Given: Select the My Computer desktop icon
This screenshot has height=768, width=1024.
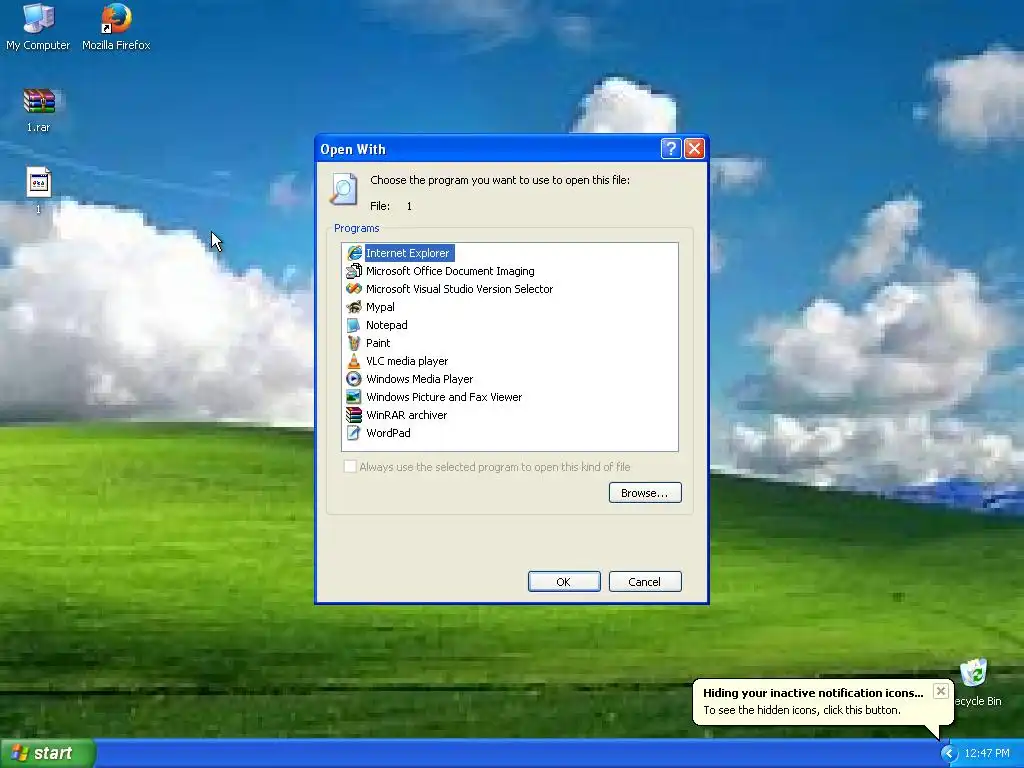Looking at the screenshot, I should 38,27.
